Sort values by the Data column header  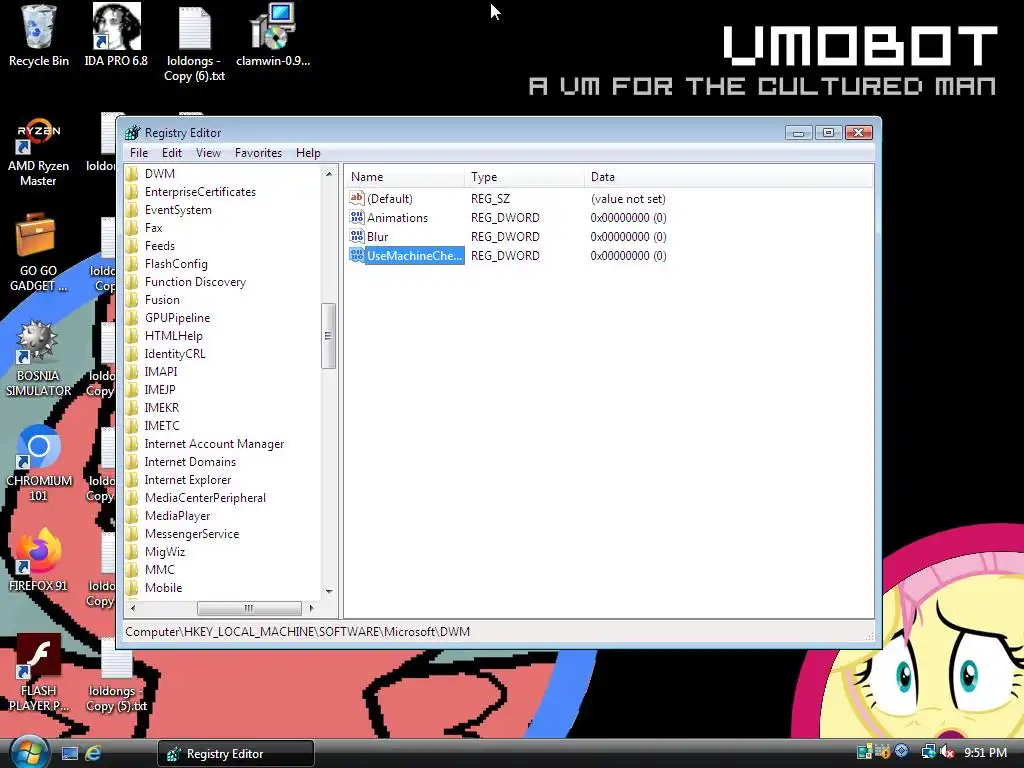tap(728, 176)
